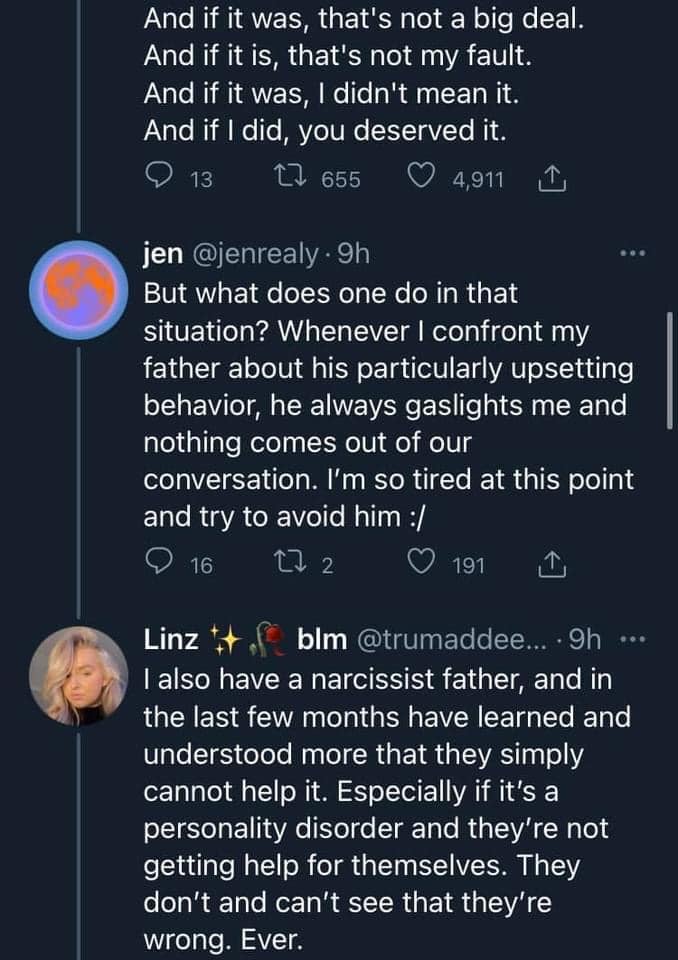Open more options for jen's tweet
Image resolution: width=678 pixels, height=960 pixels.
[634, 254]
